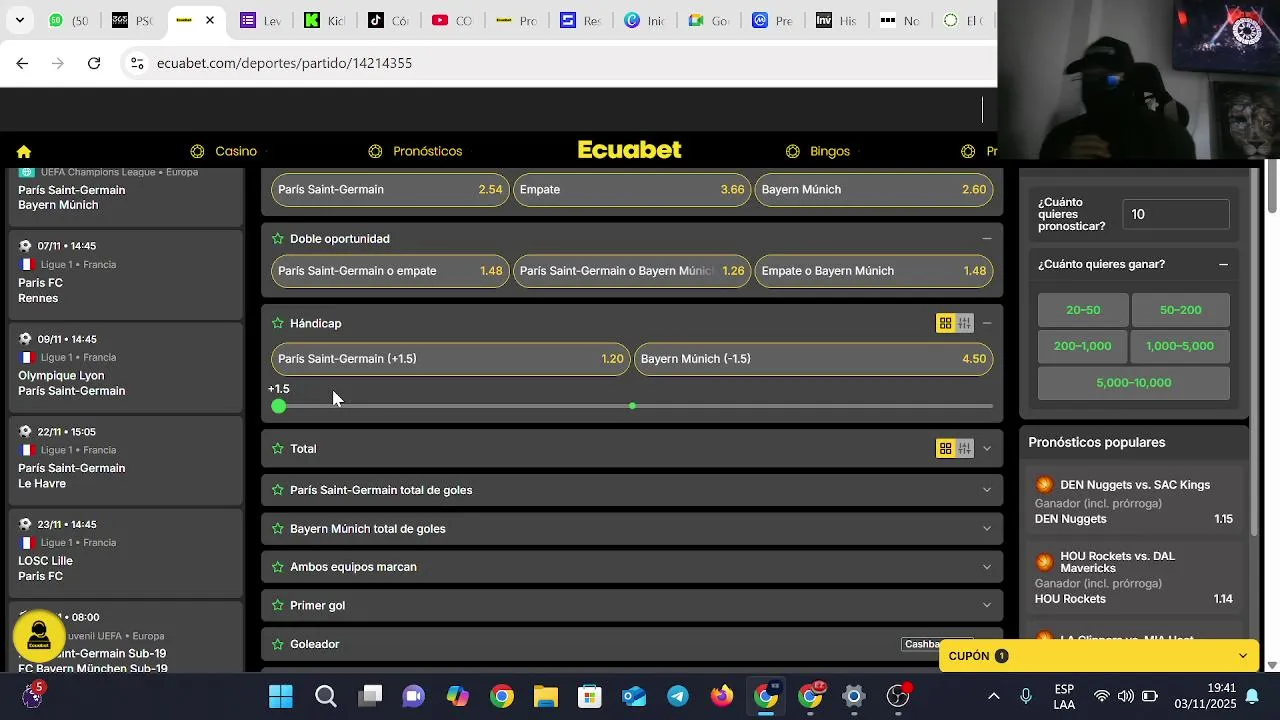Collapse the Hándicap section
1280x720 pixels.
tap(987, 323)
